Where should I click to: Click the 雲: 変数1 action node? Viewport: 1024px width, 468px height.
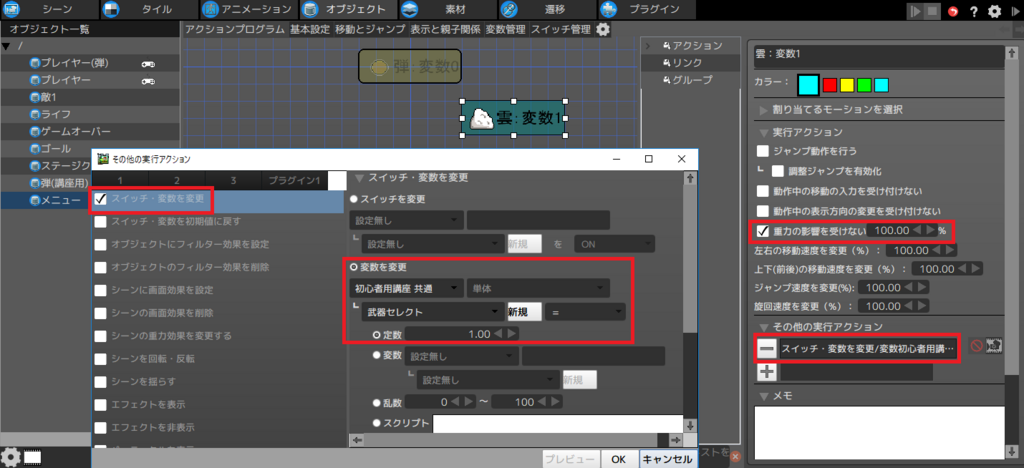(x=515, y=118)
